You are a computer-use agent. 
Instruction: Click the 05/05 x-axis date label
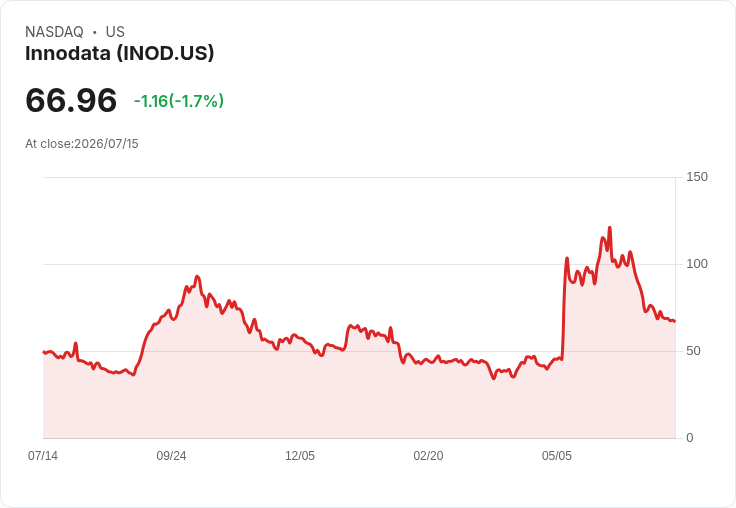(x=557, y=456)
